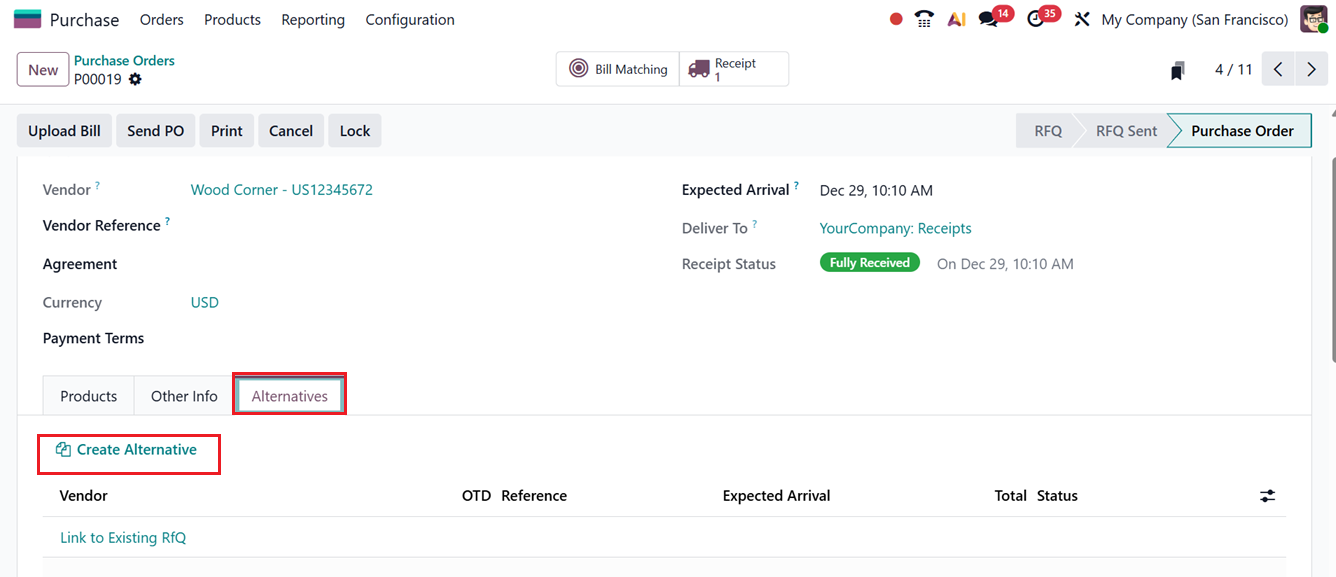Viewport: 1336px width, 577px height.
Task: Click the Create Alternative button
Action: point(127,450)
